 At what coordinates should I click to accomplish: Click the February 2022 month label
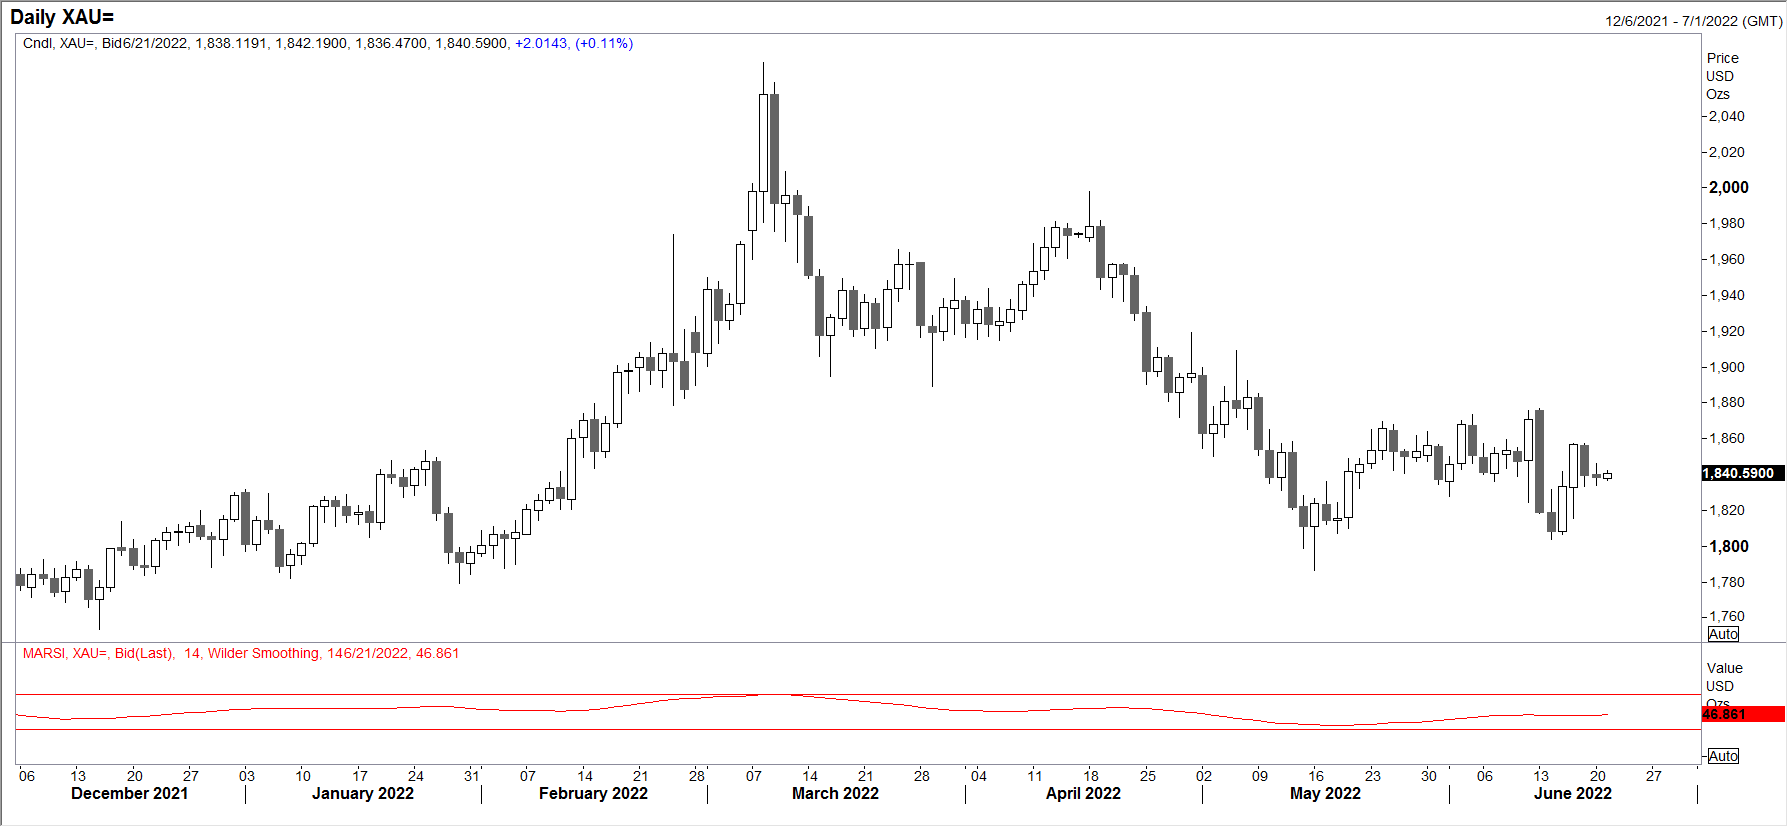593,794
